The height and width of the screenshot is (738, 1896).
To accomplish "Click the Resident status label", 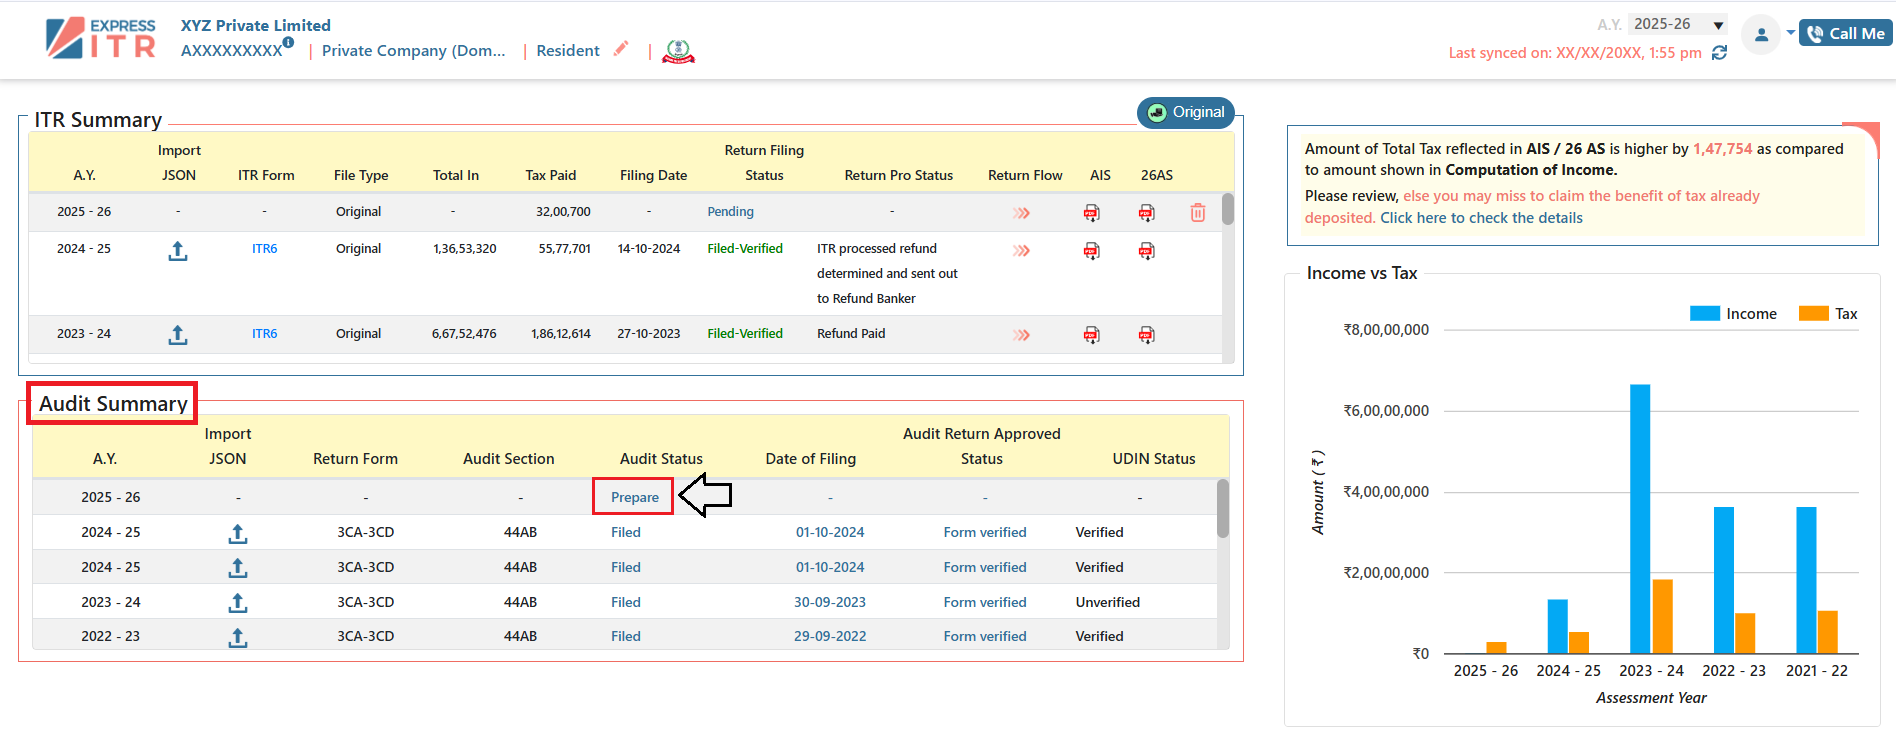I will pos(568,51).
